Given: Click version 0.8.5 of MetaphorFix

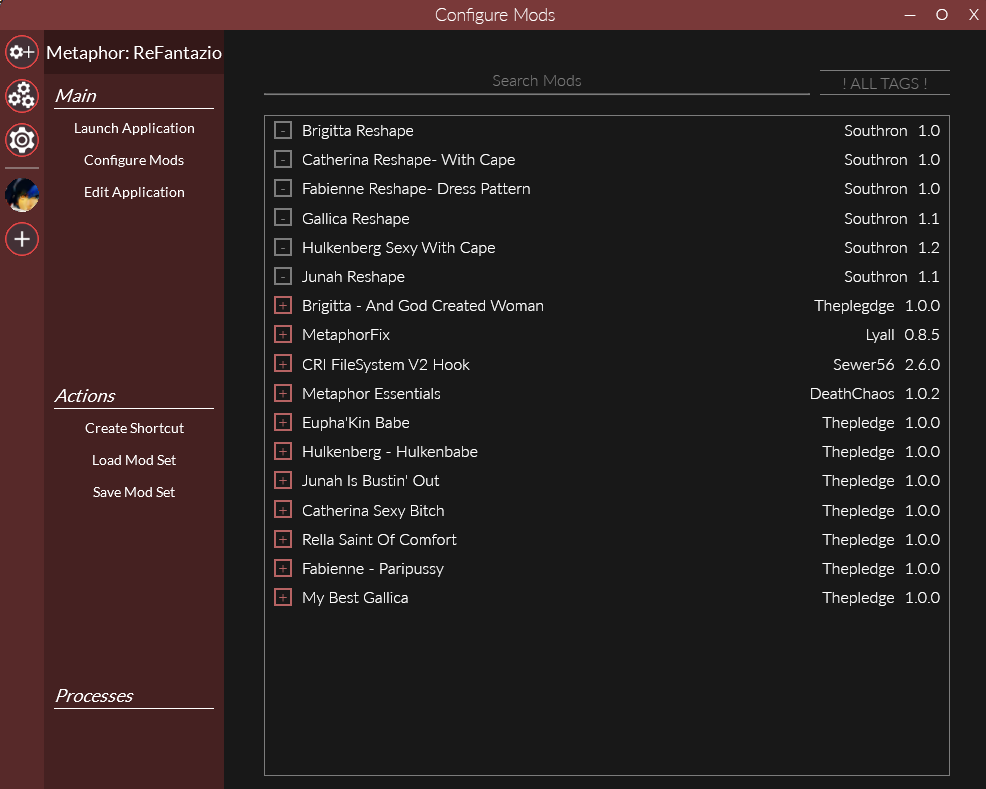Looking at the screenshot, I should [922, 335].
